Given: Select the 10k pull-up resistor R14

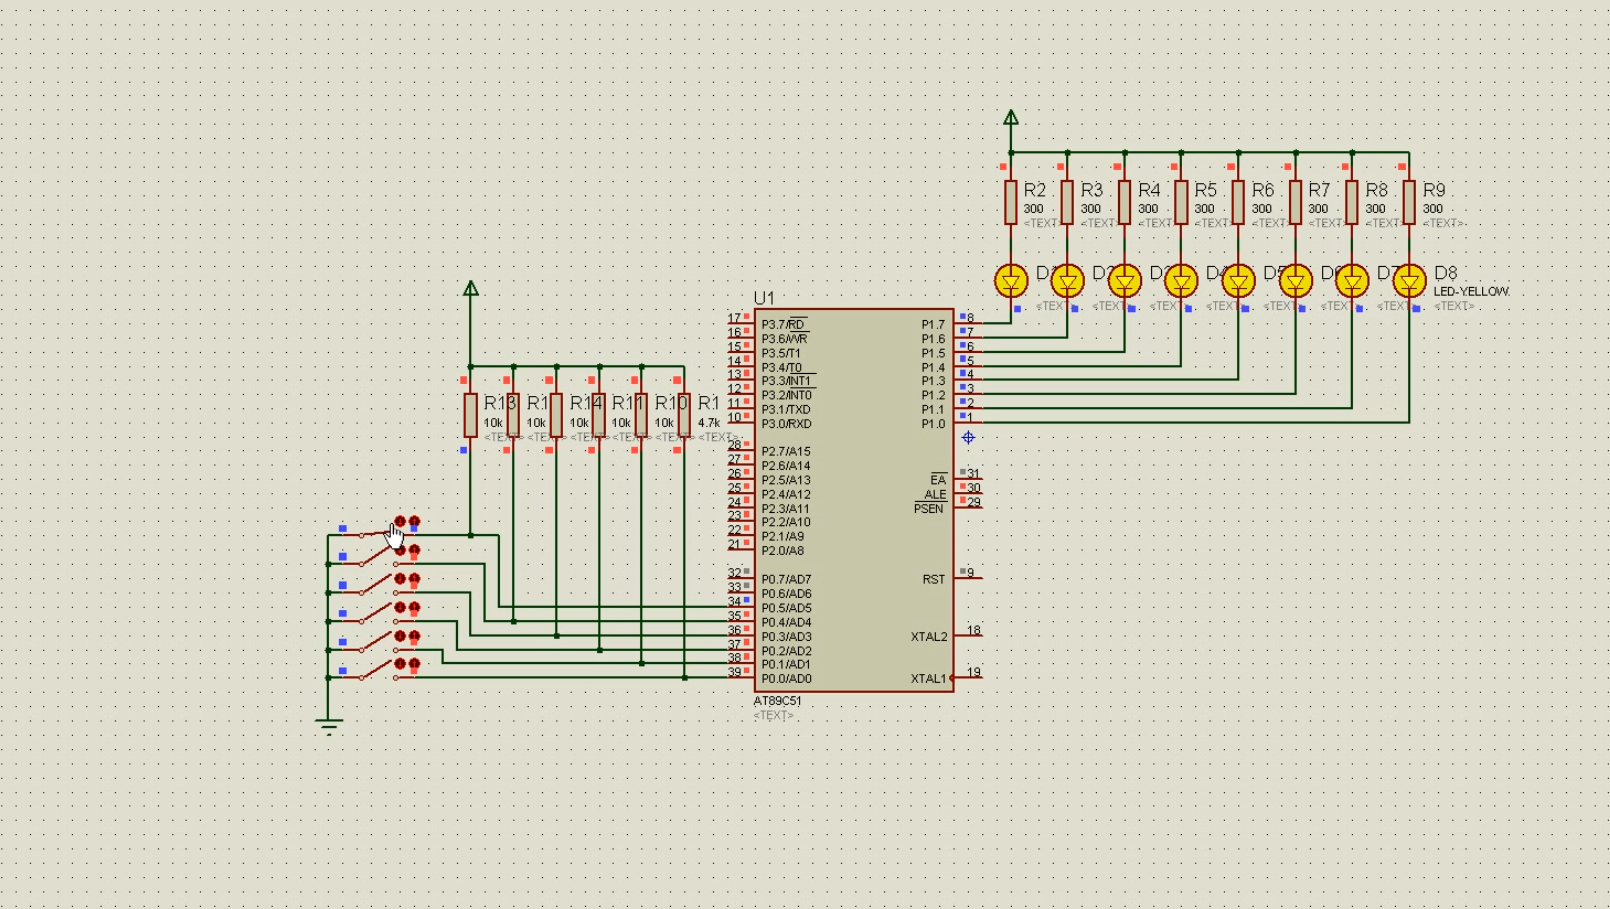Looking at the screenshot, I should (556, 415).
